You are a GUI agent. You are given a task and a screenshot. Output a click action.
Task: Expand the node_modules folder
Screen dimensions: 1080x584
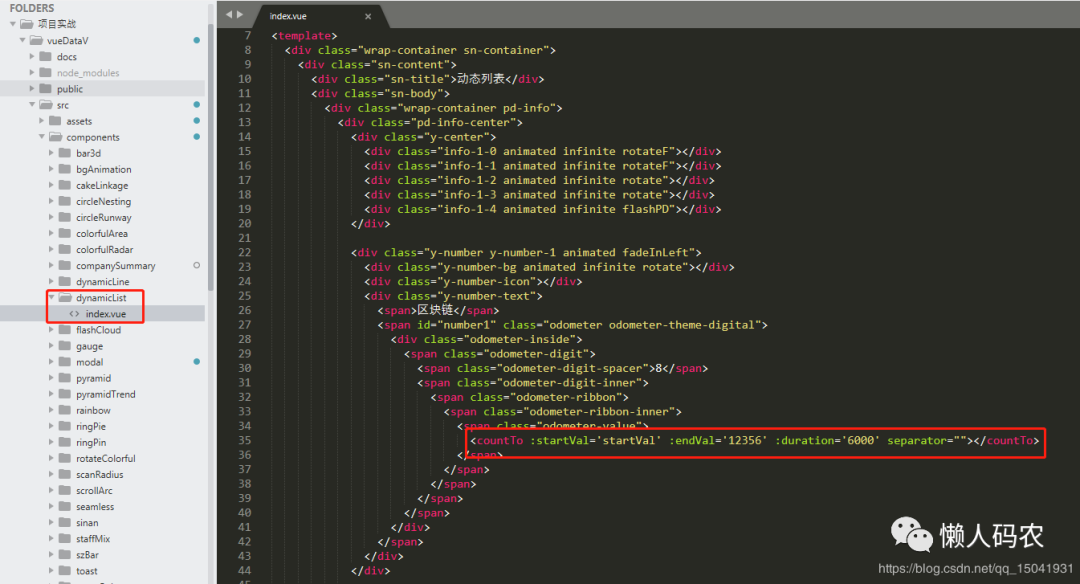32,72
